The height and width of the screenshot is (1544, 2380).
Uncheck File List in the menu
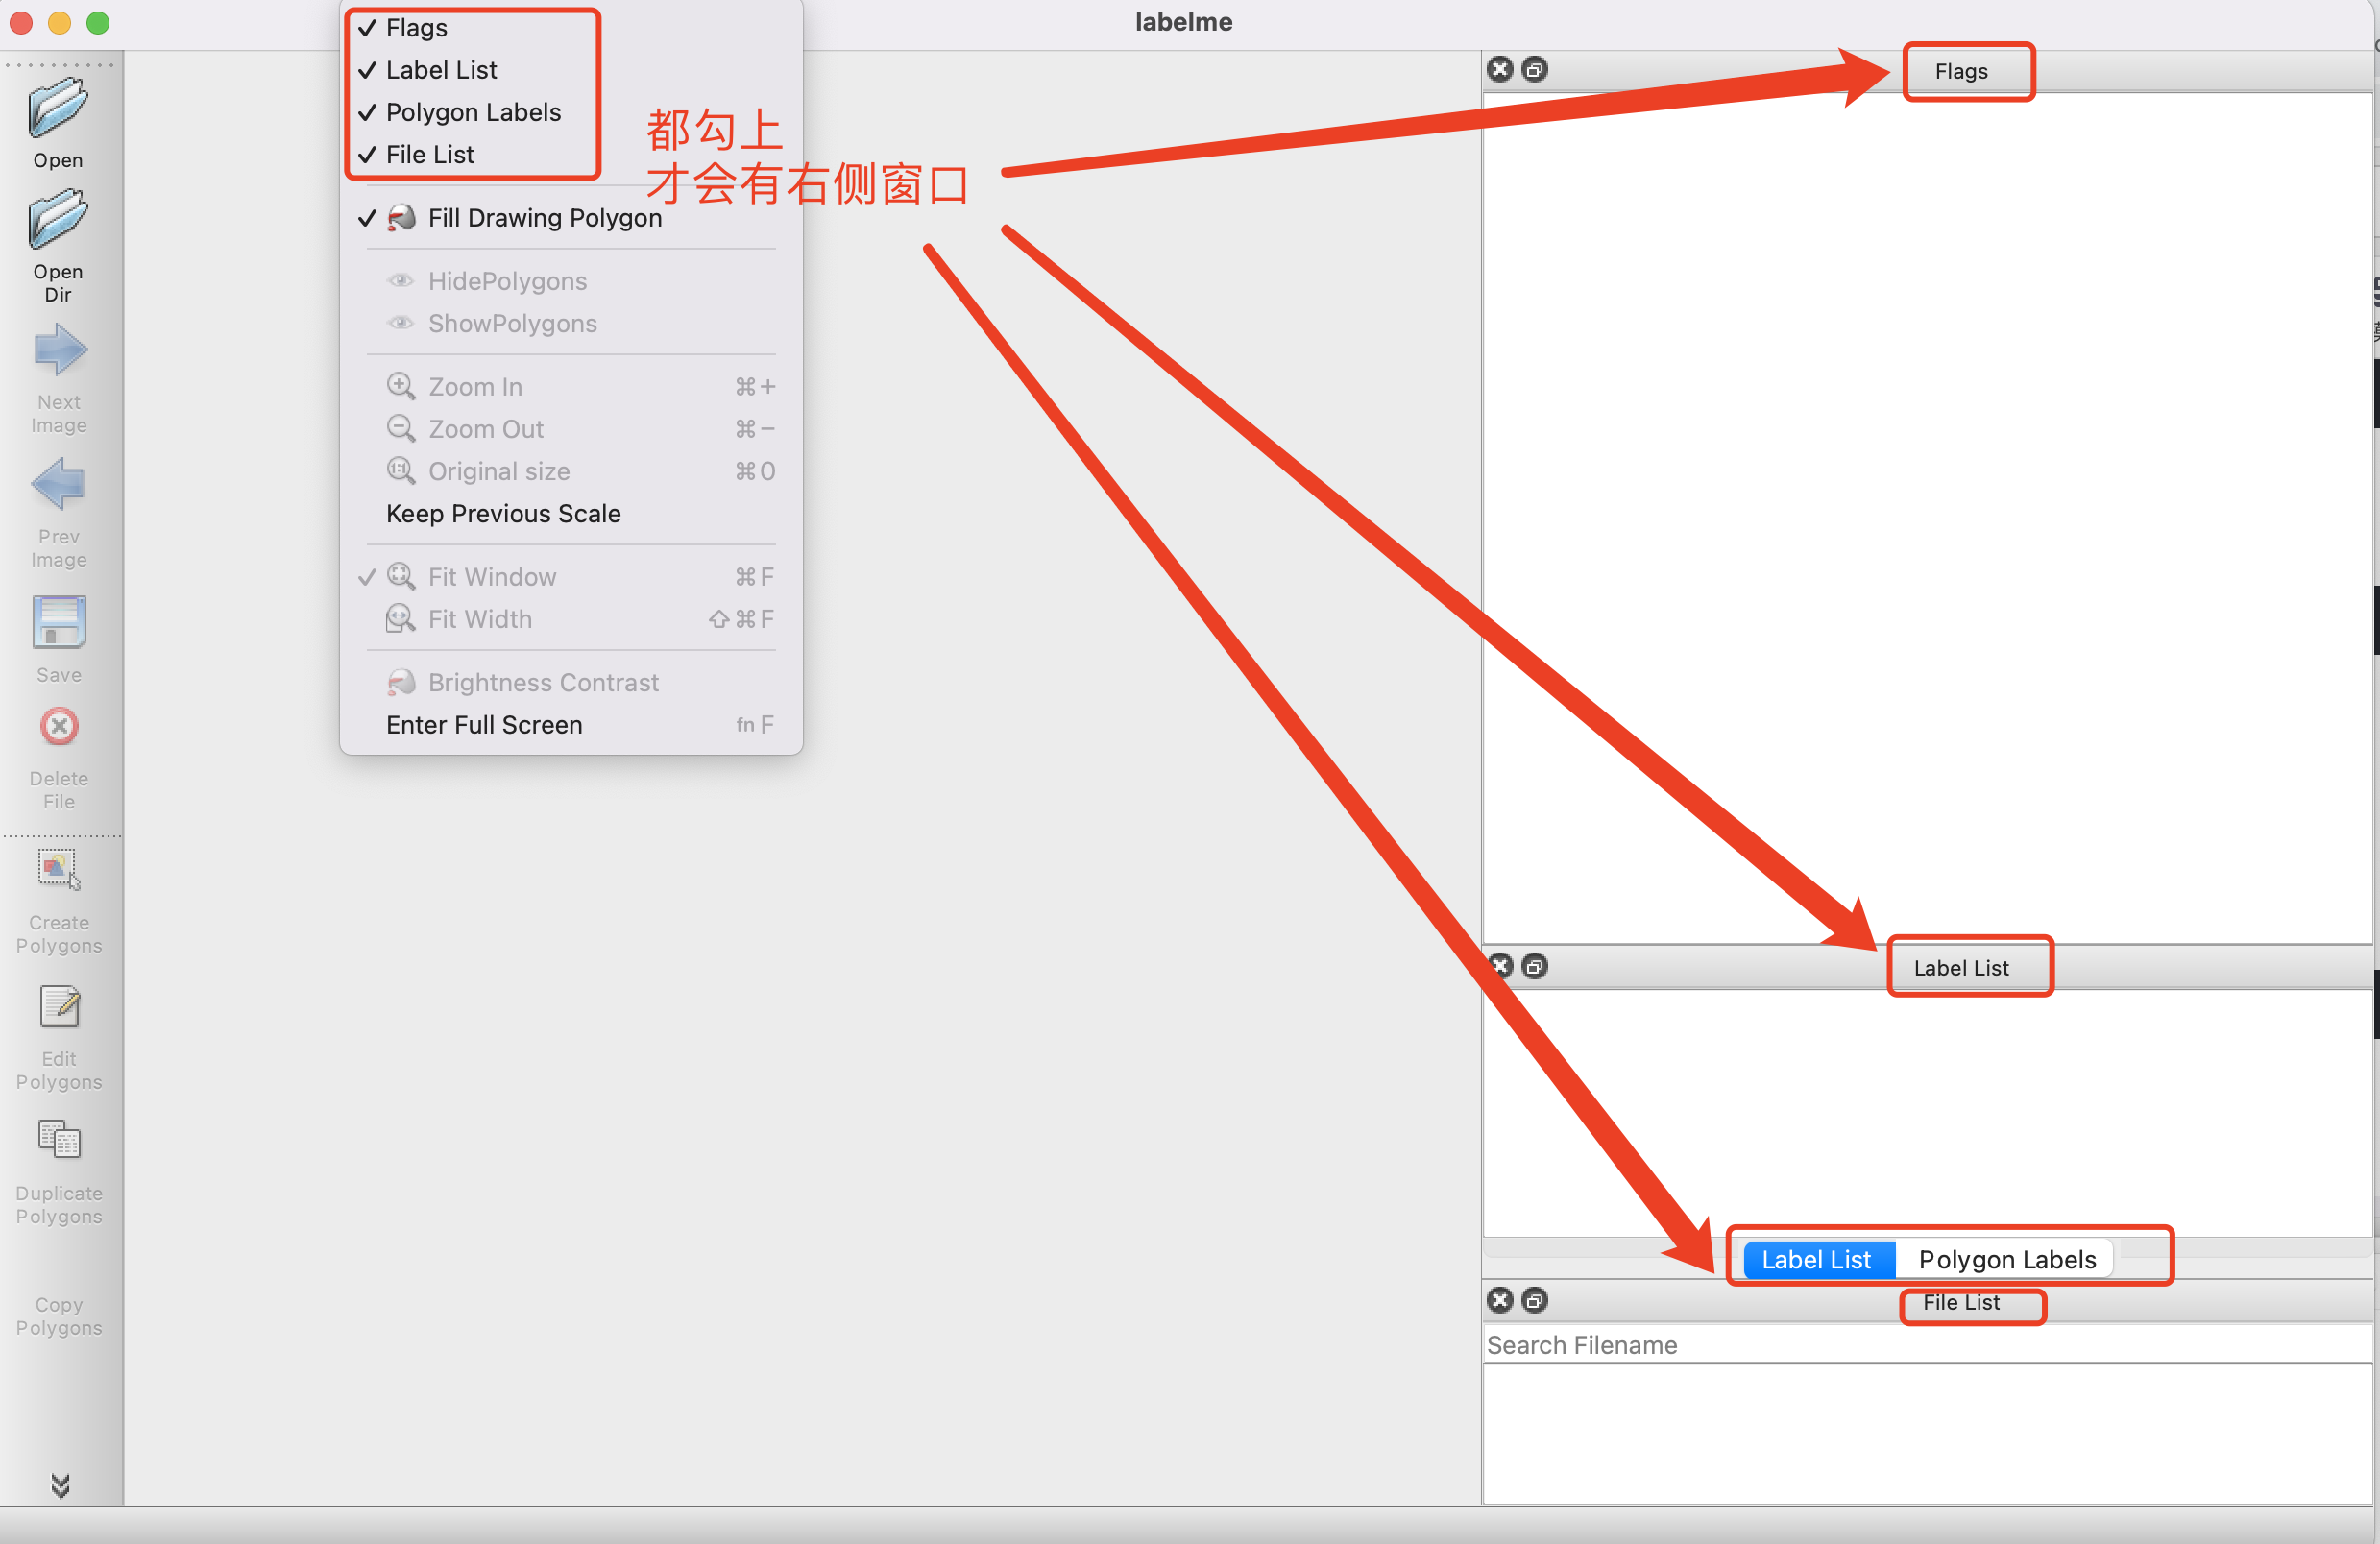click(429, 155)
